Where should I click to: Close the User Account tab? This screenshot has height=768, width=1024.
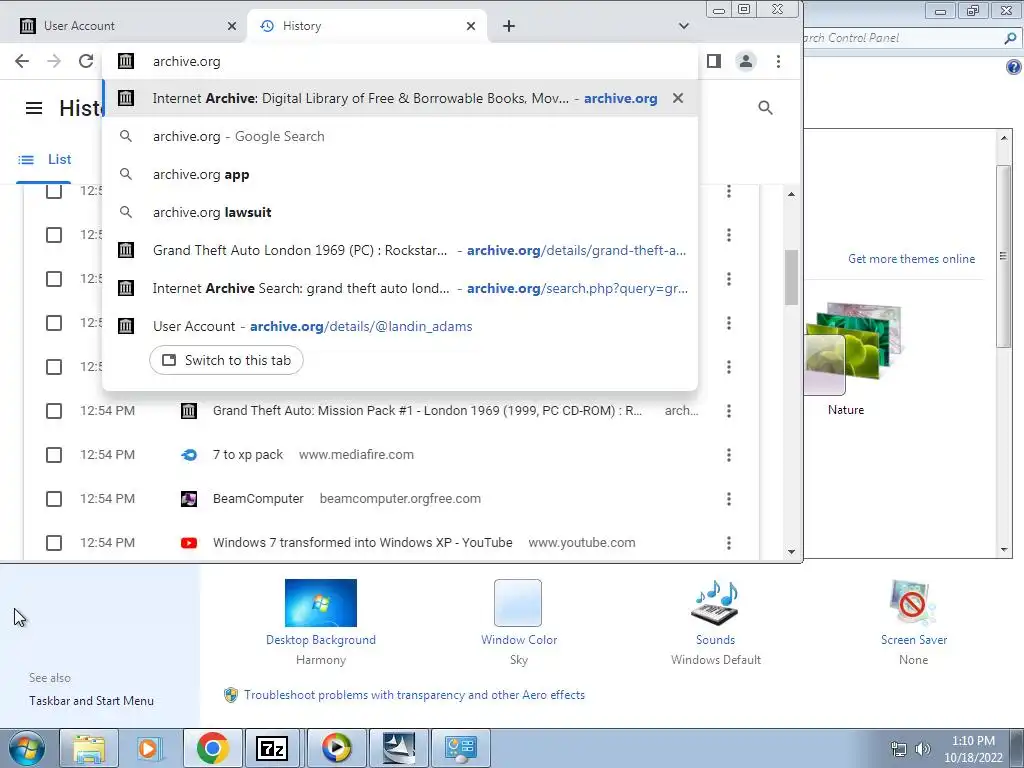232,26
